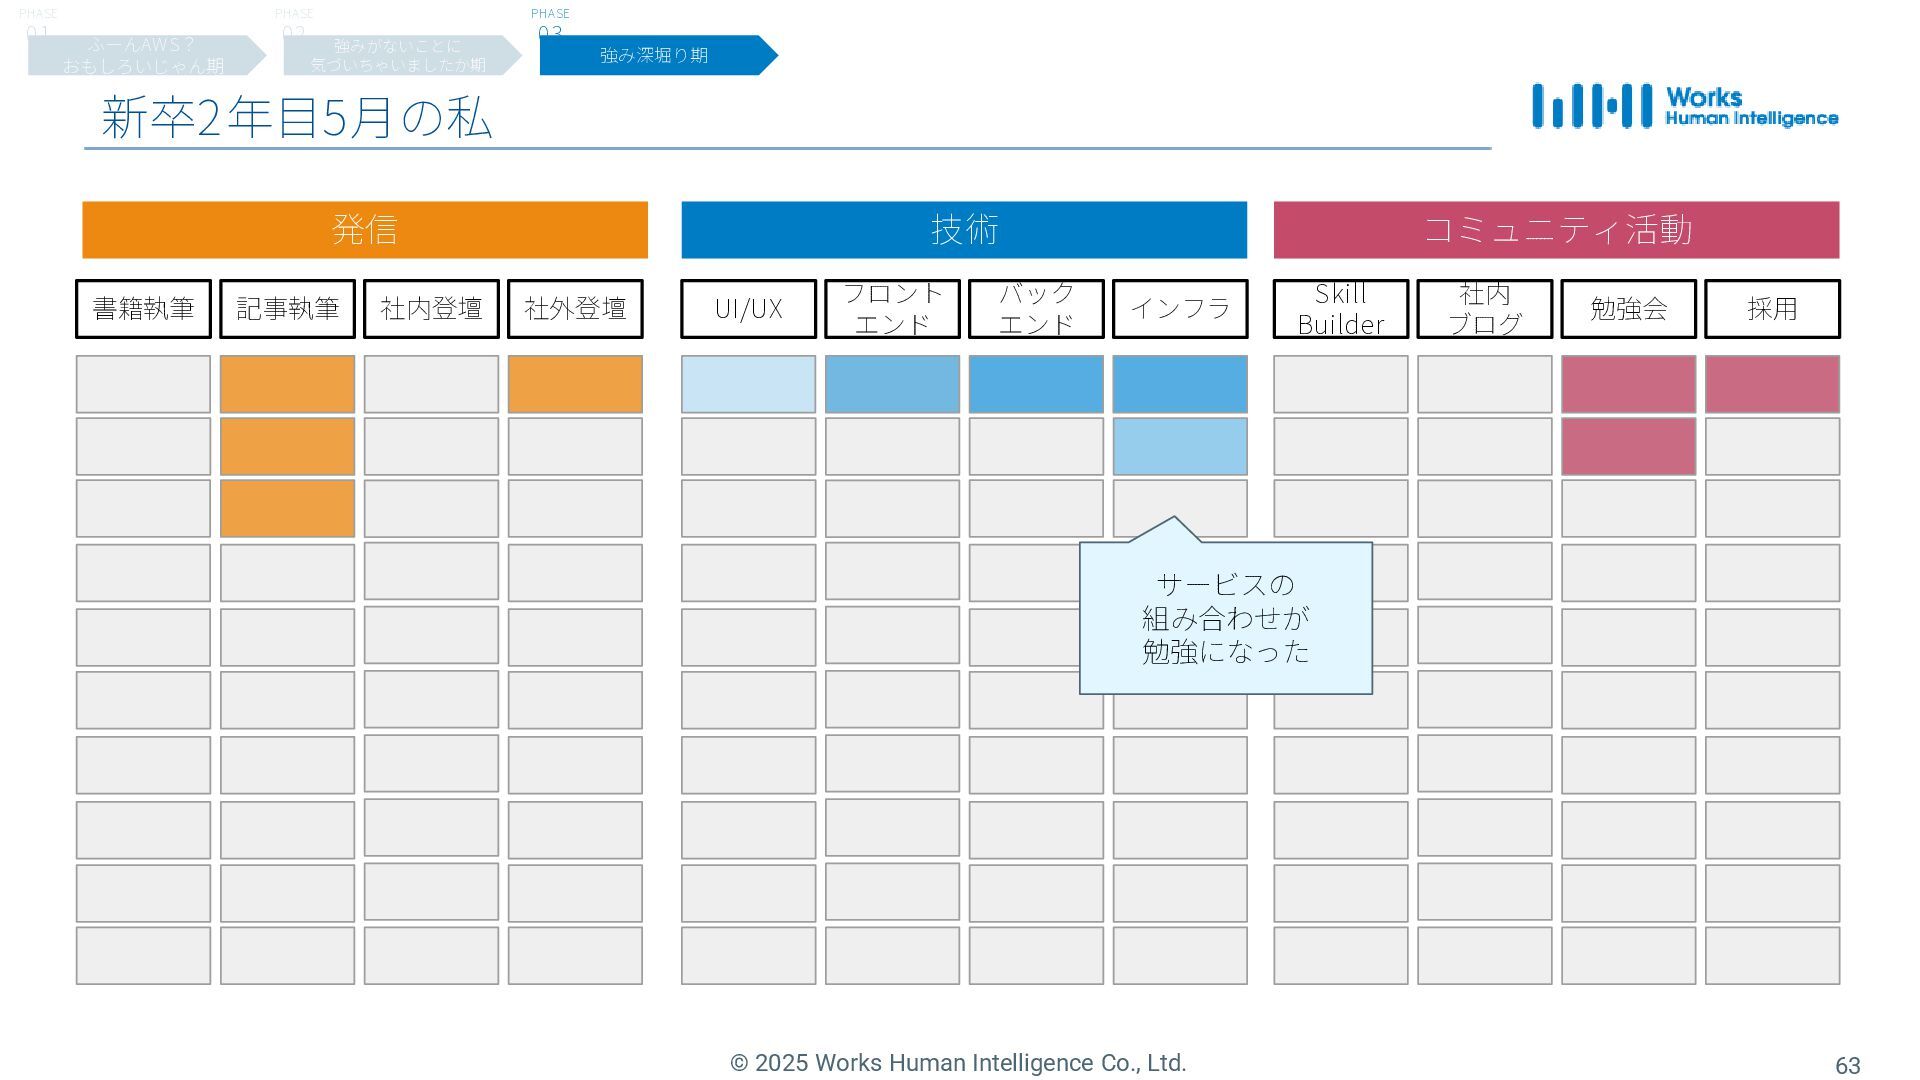The height and width of the screenshot is (1080, 1920).
Task: Click the slide title 新卒2年目5月の私
Action: pyautogui.click(x=296, y=116)
